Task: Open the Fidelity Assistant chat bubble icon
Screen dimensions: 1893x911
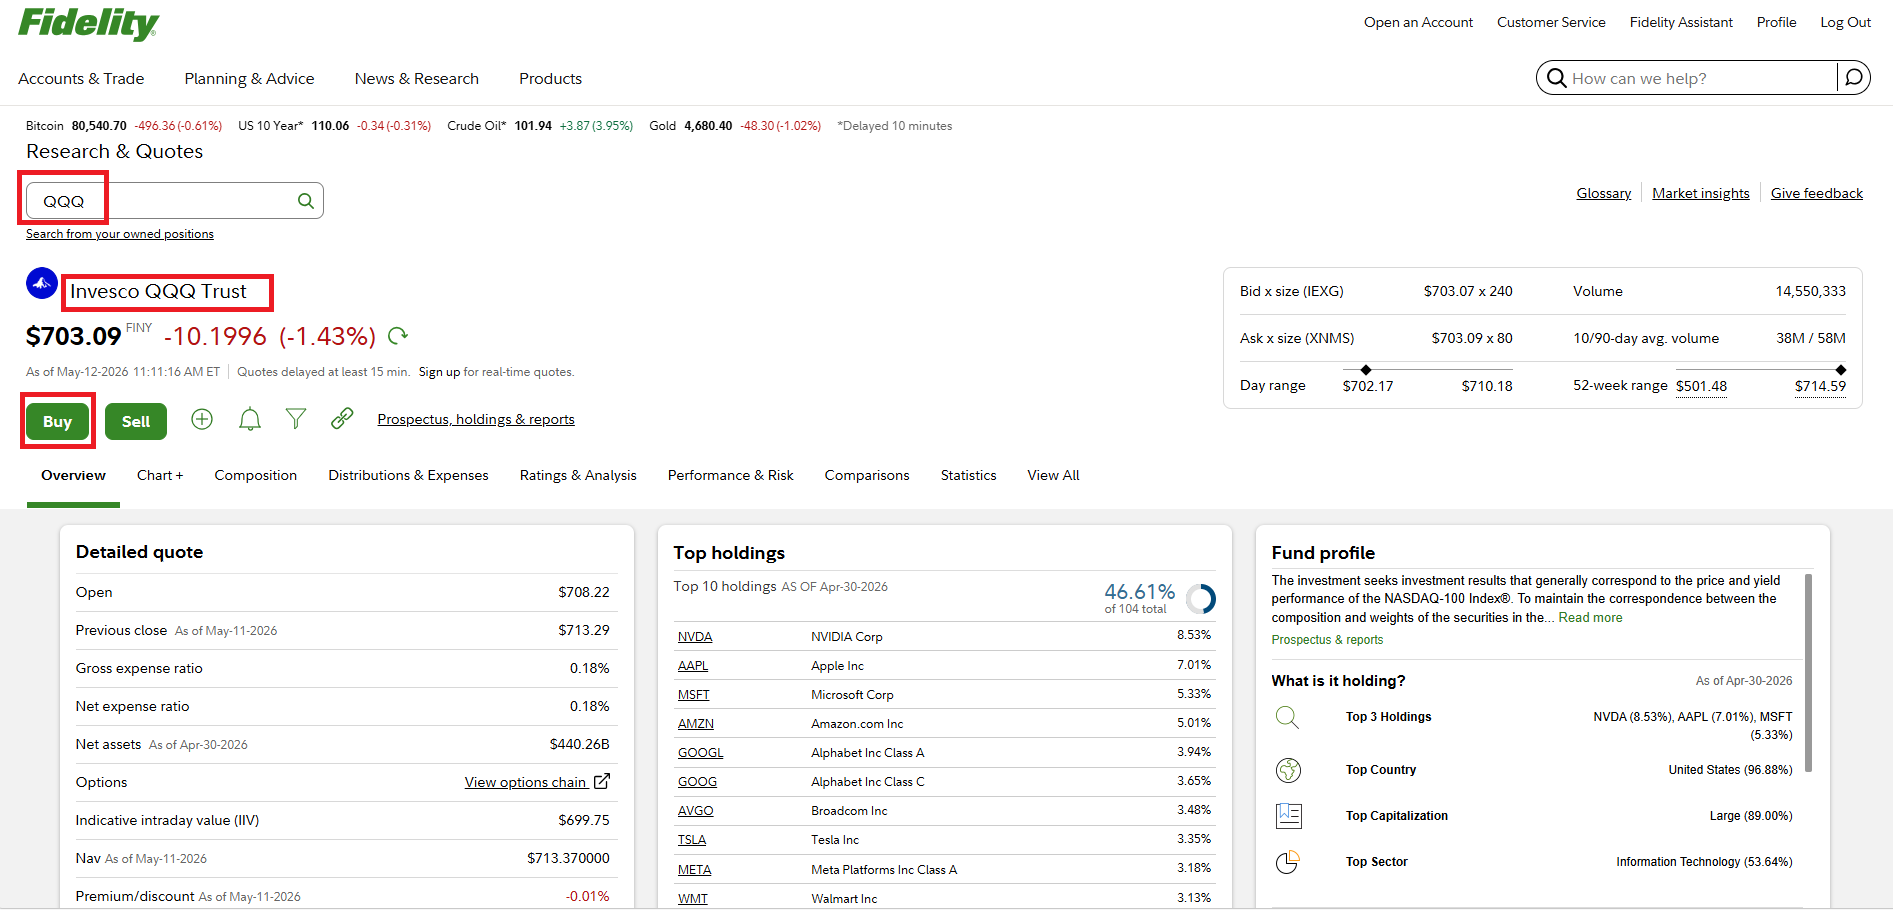Action: point(1854,77)
